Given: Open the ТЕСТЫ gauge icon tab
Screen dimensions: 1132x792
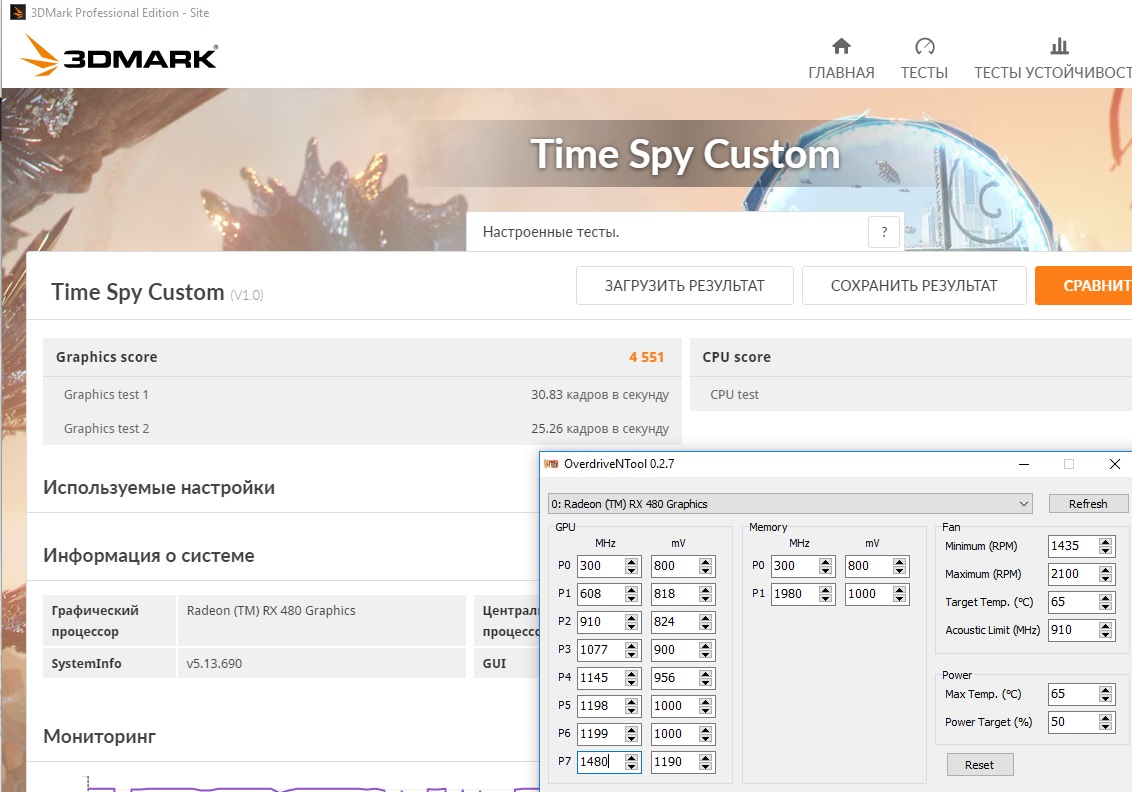Looking at the screenshot, I should (924, 59).
